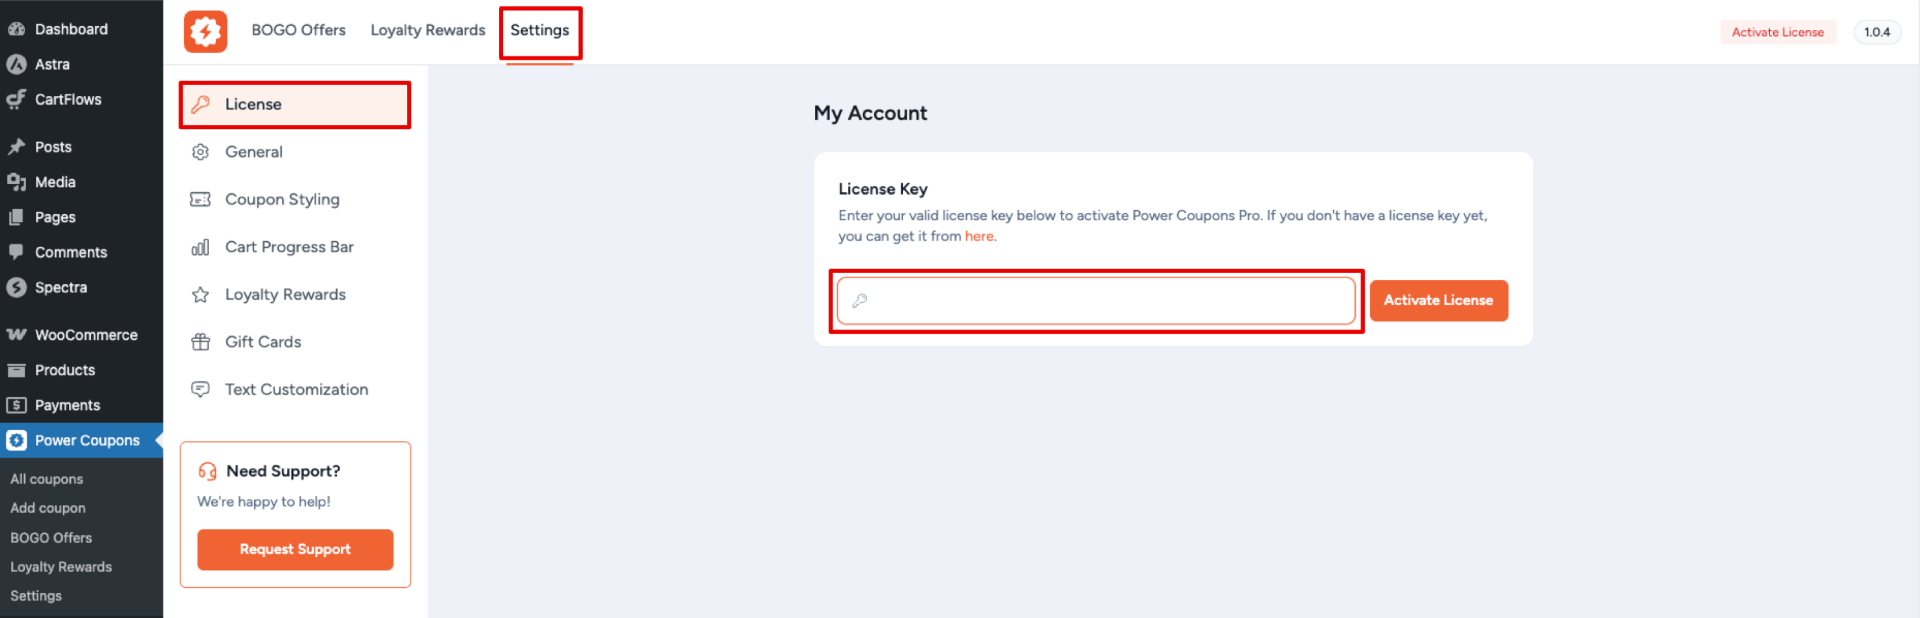Open the Pages menu label
The width and height of the screenshot is (1920, 618).
click(x=55, y=217)
